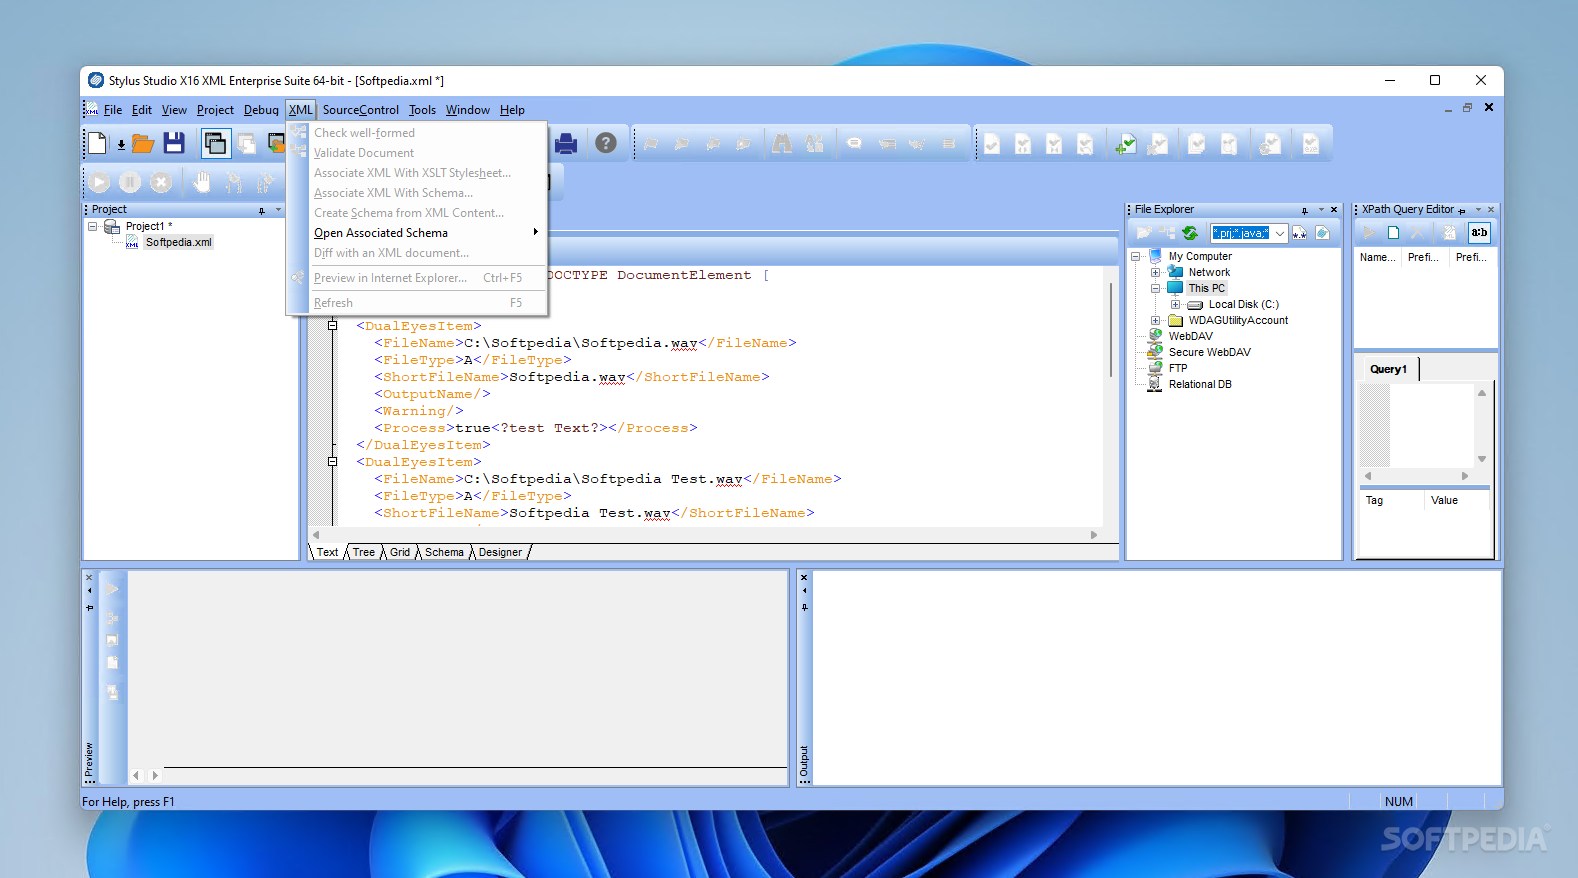
Task: Pin the Project panel
Action: 262,210
